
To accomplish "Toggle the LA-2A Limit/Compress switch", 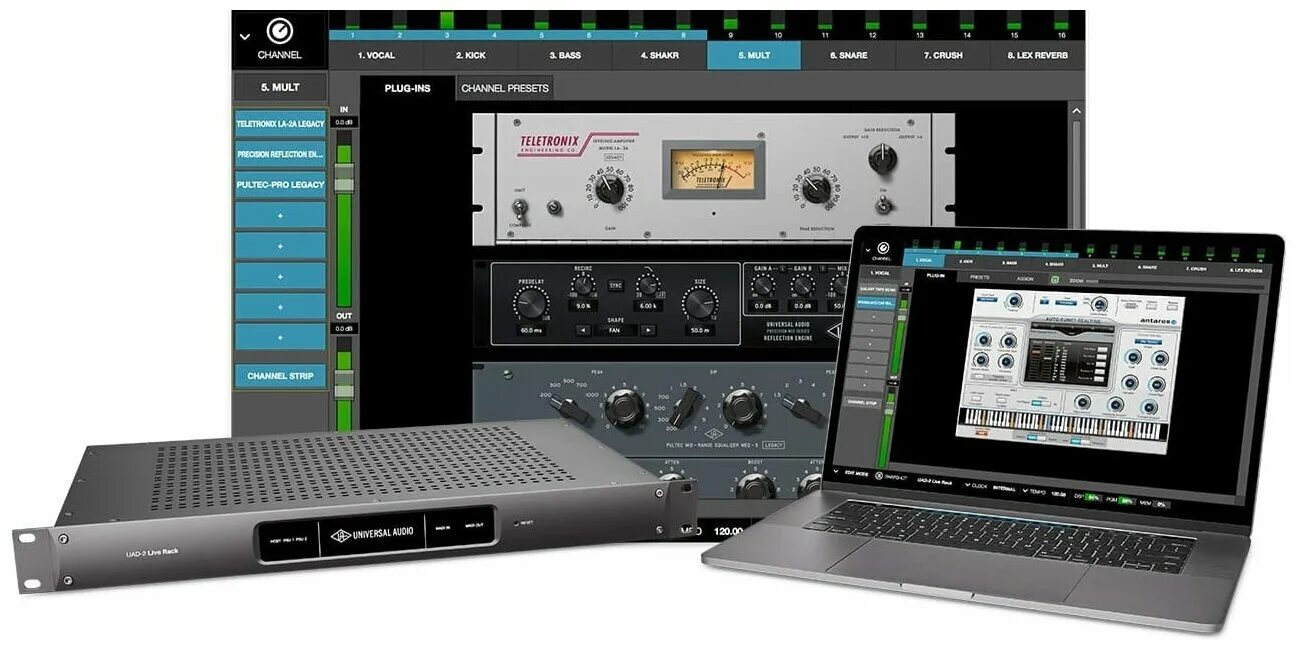I will (x=520, y=209).
